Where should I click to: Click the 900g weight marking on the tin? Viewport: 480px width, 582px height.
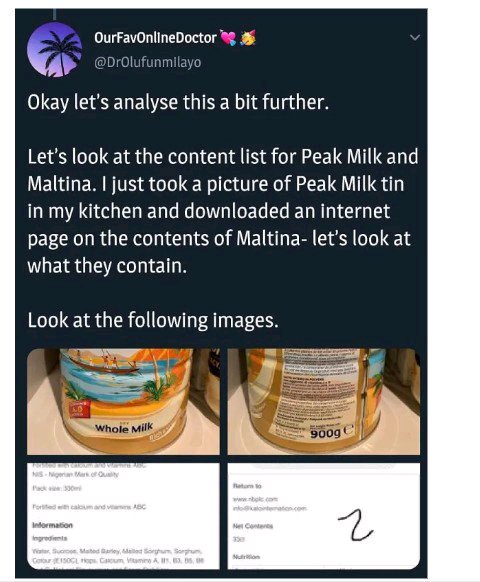325,433
